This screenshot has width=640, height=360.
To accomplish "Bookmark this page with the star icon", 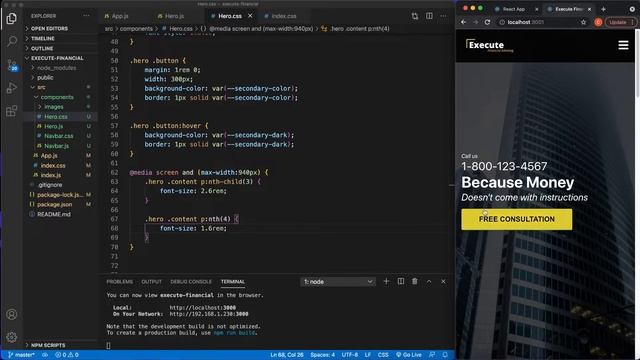I will pyautogui.click(x=584, y=22).
